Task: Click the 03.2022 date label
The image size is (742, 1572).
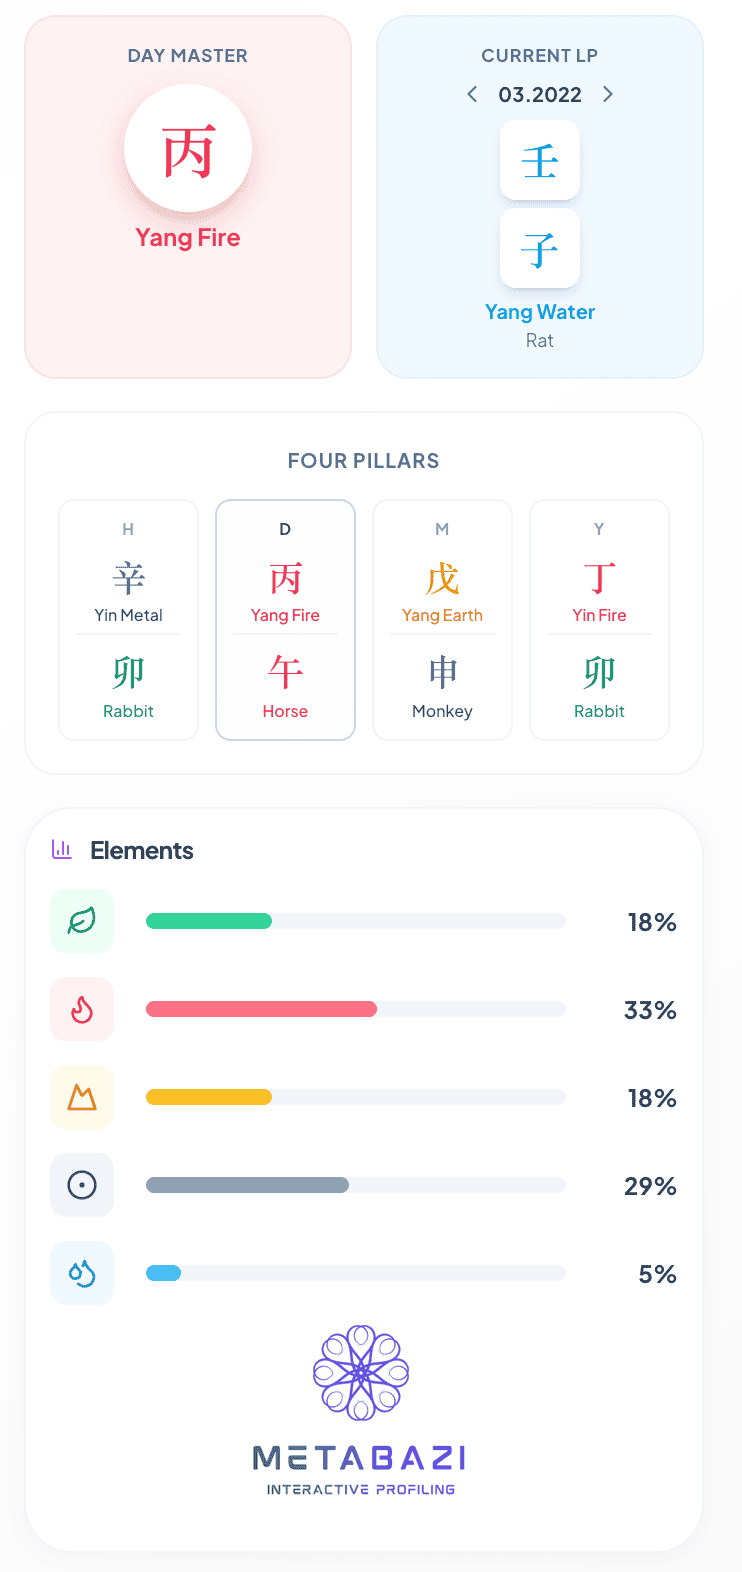Action: (540, 95)
